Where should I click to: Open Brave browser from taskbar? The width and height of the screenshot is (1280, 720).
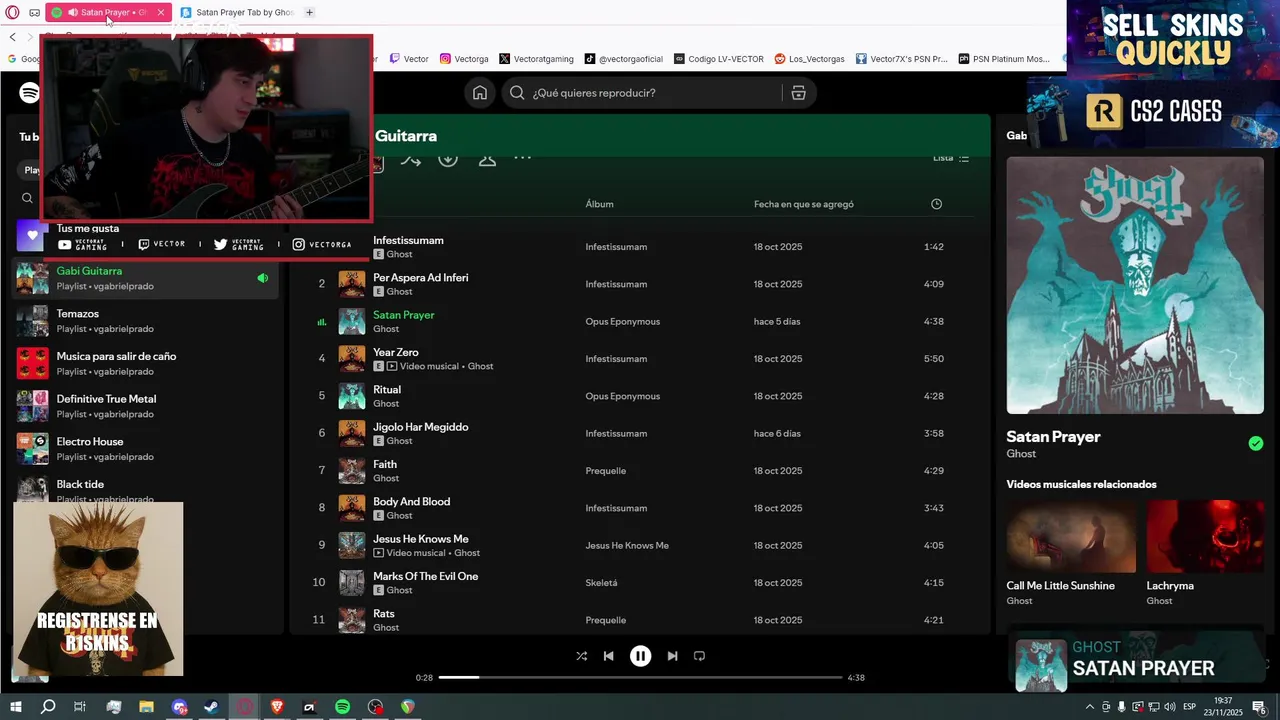[x=277, y=707]
